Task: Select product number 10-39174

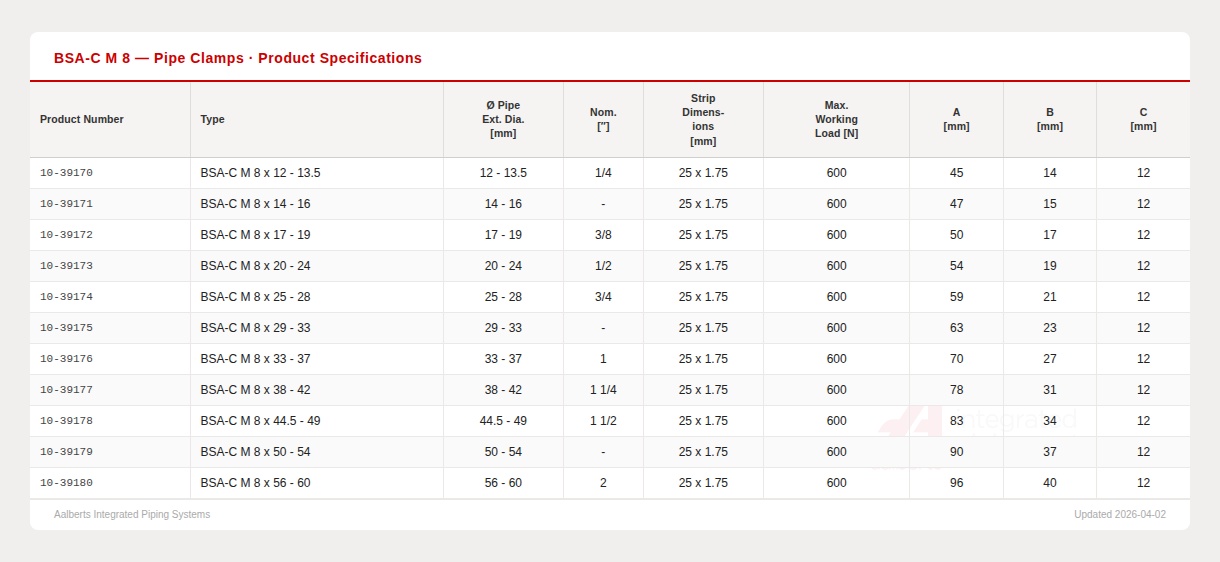Action: 66,297
